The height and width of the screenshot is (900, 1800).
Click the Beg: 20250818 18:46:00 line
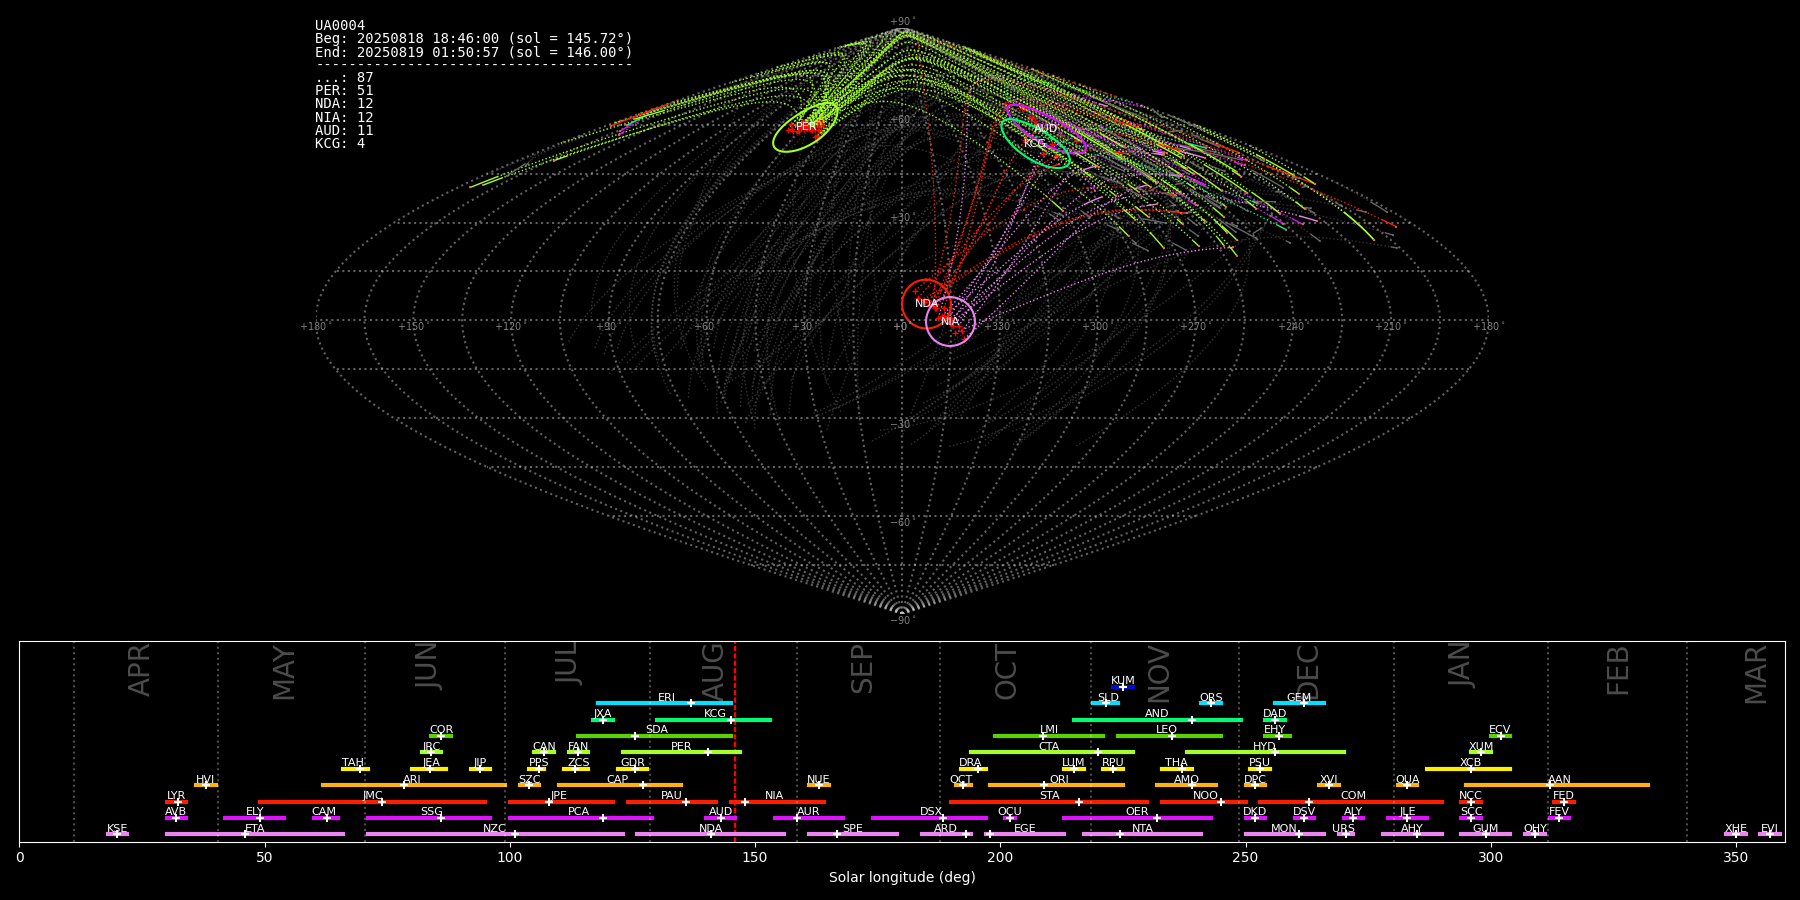tap(474, 38)
